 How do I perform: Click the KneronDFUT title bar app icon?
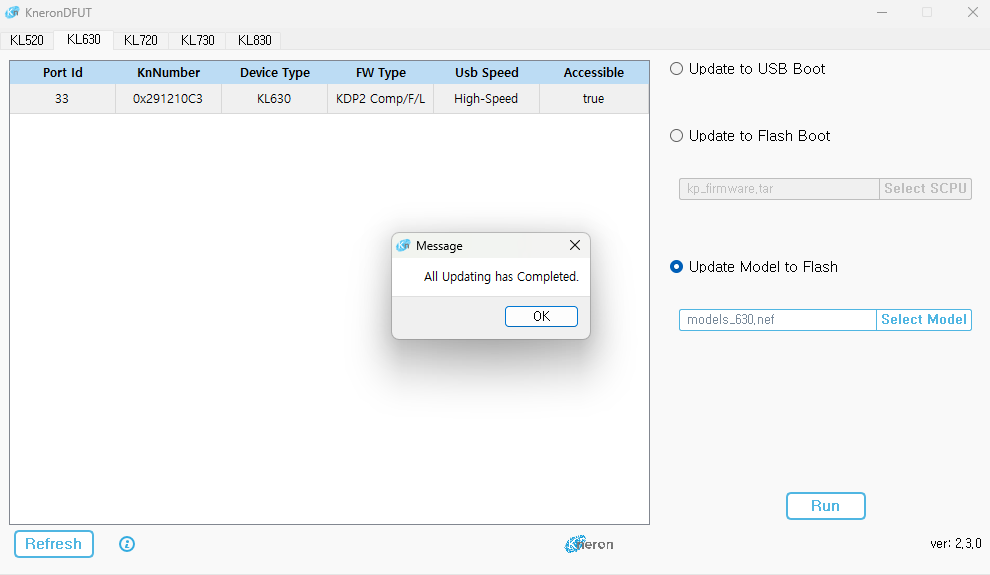tap(12, 12)
